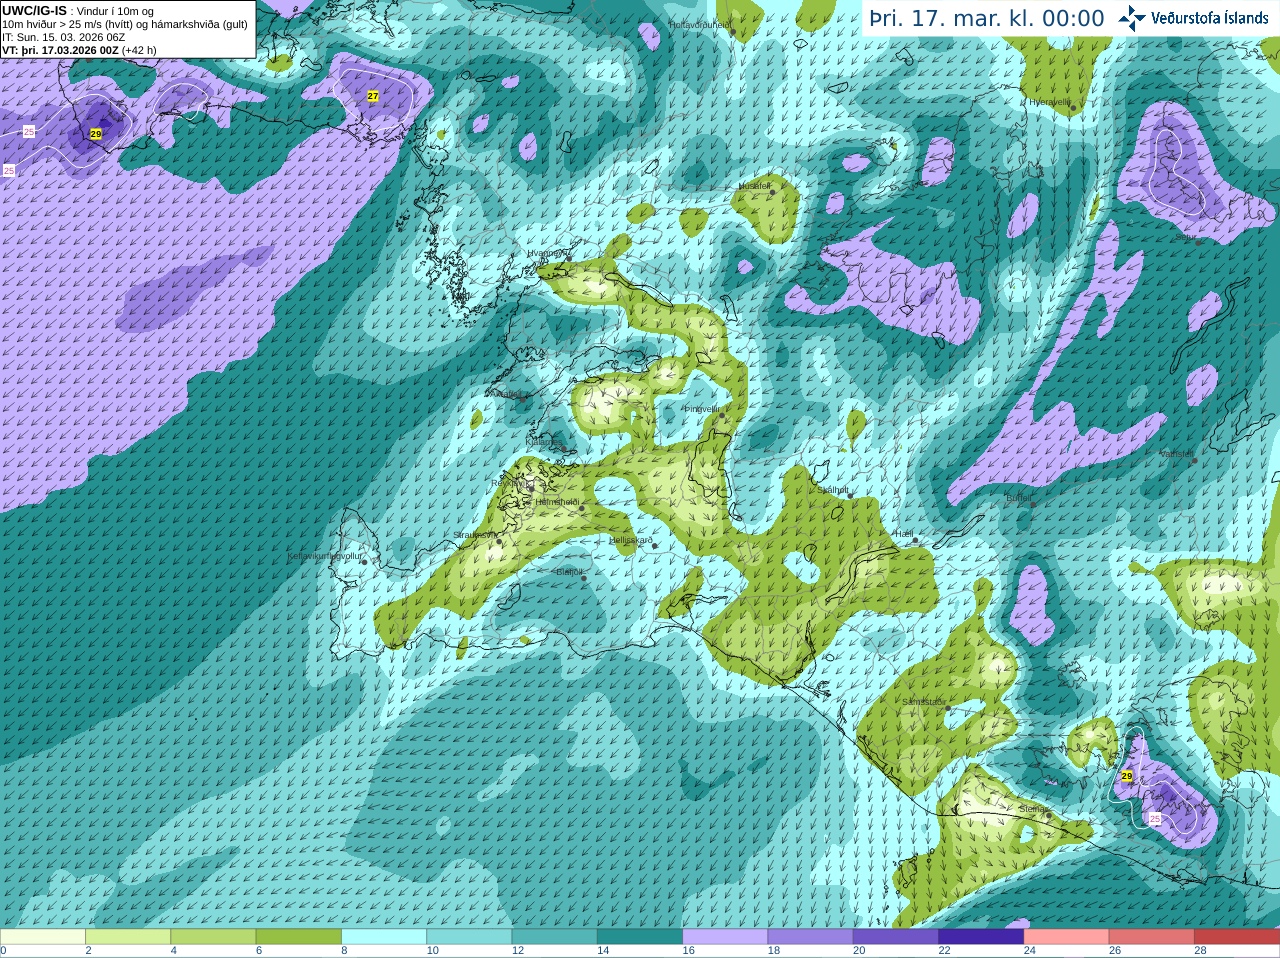Click the Skálholt station label
The width and height of the screenshot is (1280, 958).
[833, 490]
